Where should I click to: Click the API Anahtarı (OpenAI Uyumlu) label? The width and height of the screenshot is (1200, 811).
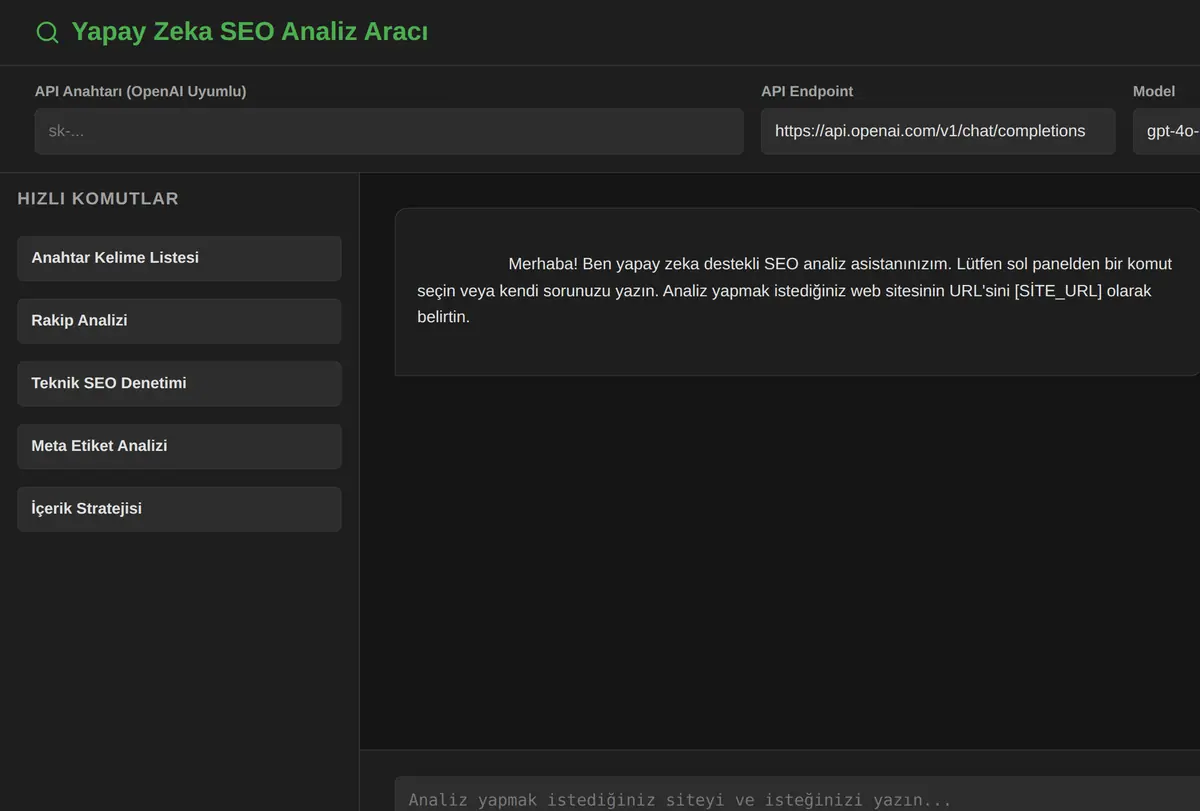pyautogui.click(x=140, y=91)
